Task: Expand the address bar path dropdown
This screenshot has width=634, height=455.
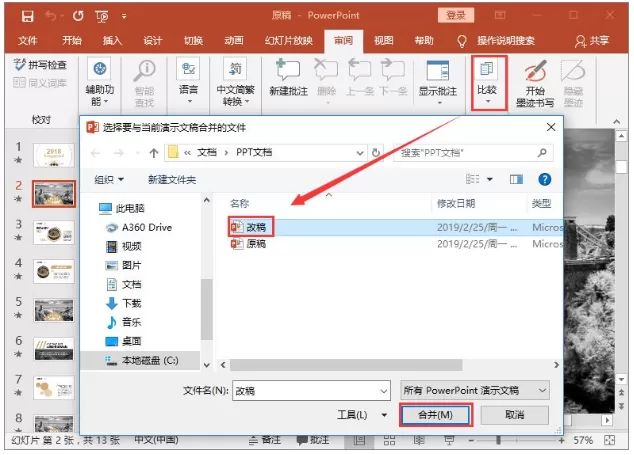Action: [x=359, y=153]
